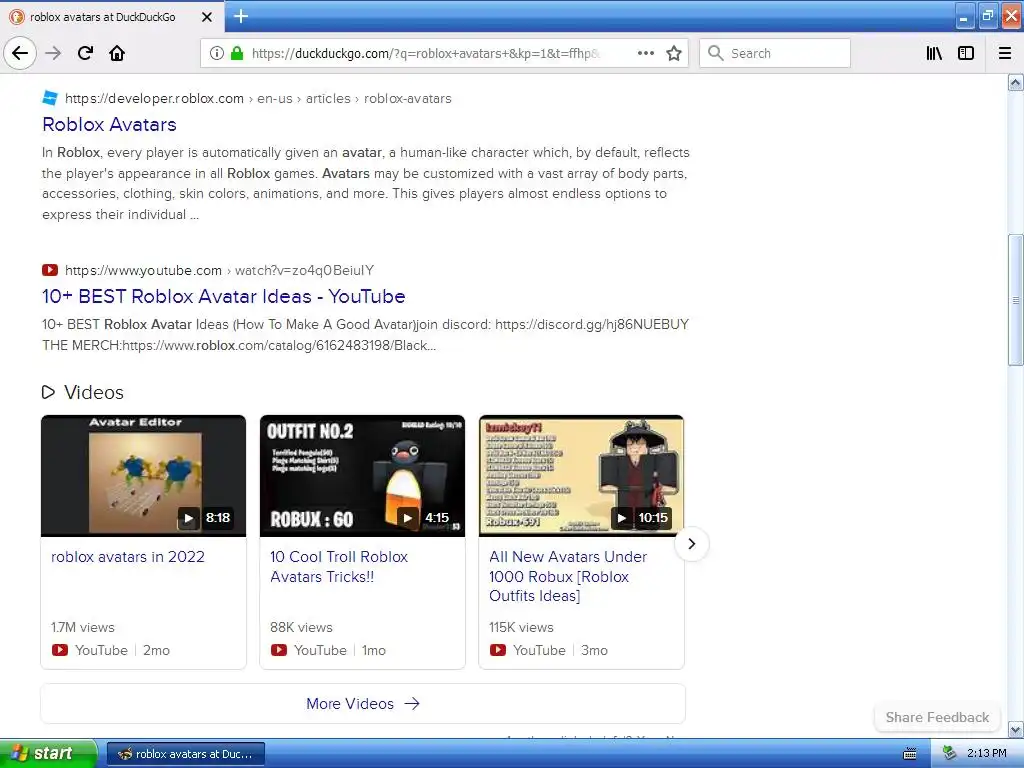Click the vertical scrollbar thumb
The height and width of the screenshot is (768, 1024).
click(x=1016, y=300)
